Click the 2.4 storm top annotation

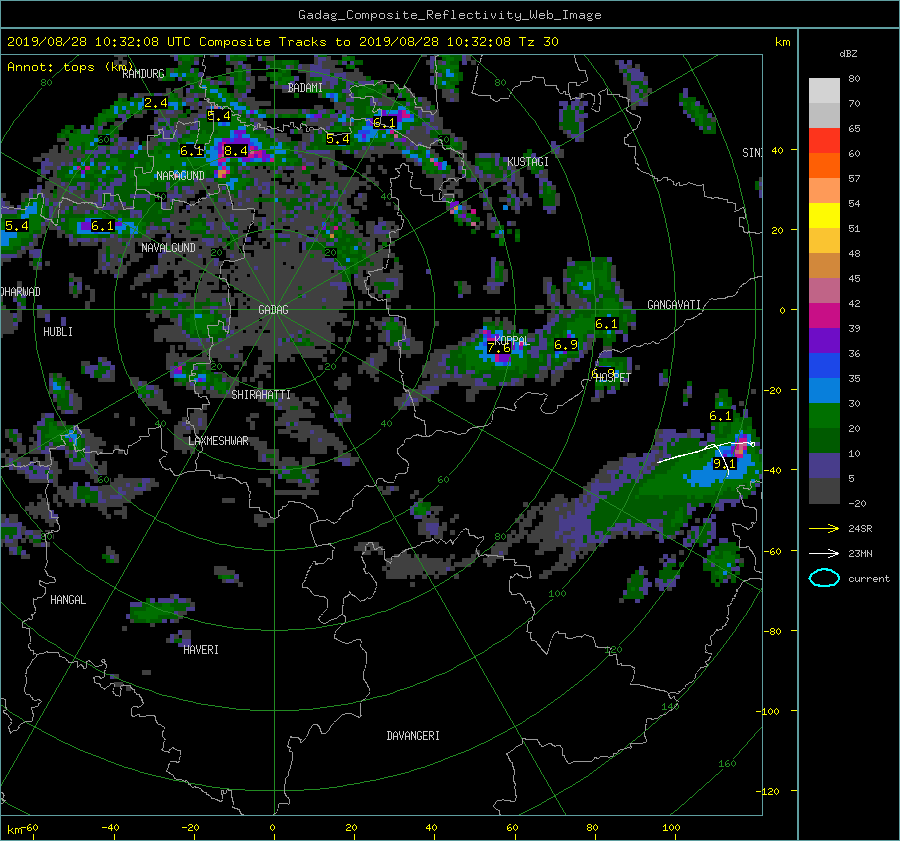pyautogui.click(x=156, y=103)
